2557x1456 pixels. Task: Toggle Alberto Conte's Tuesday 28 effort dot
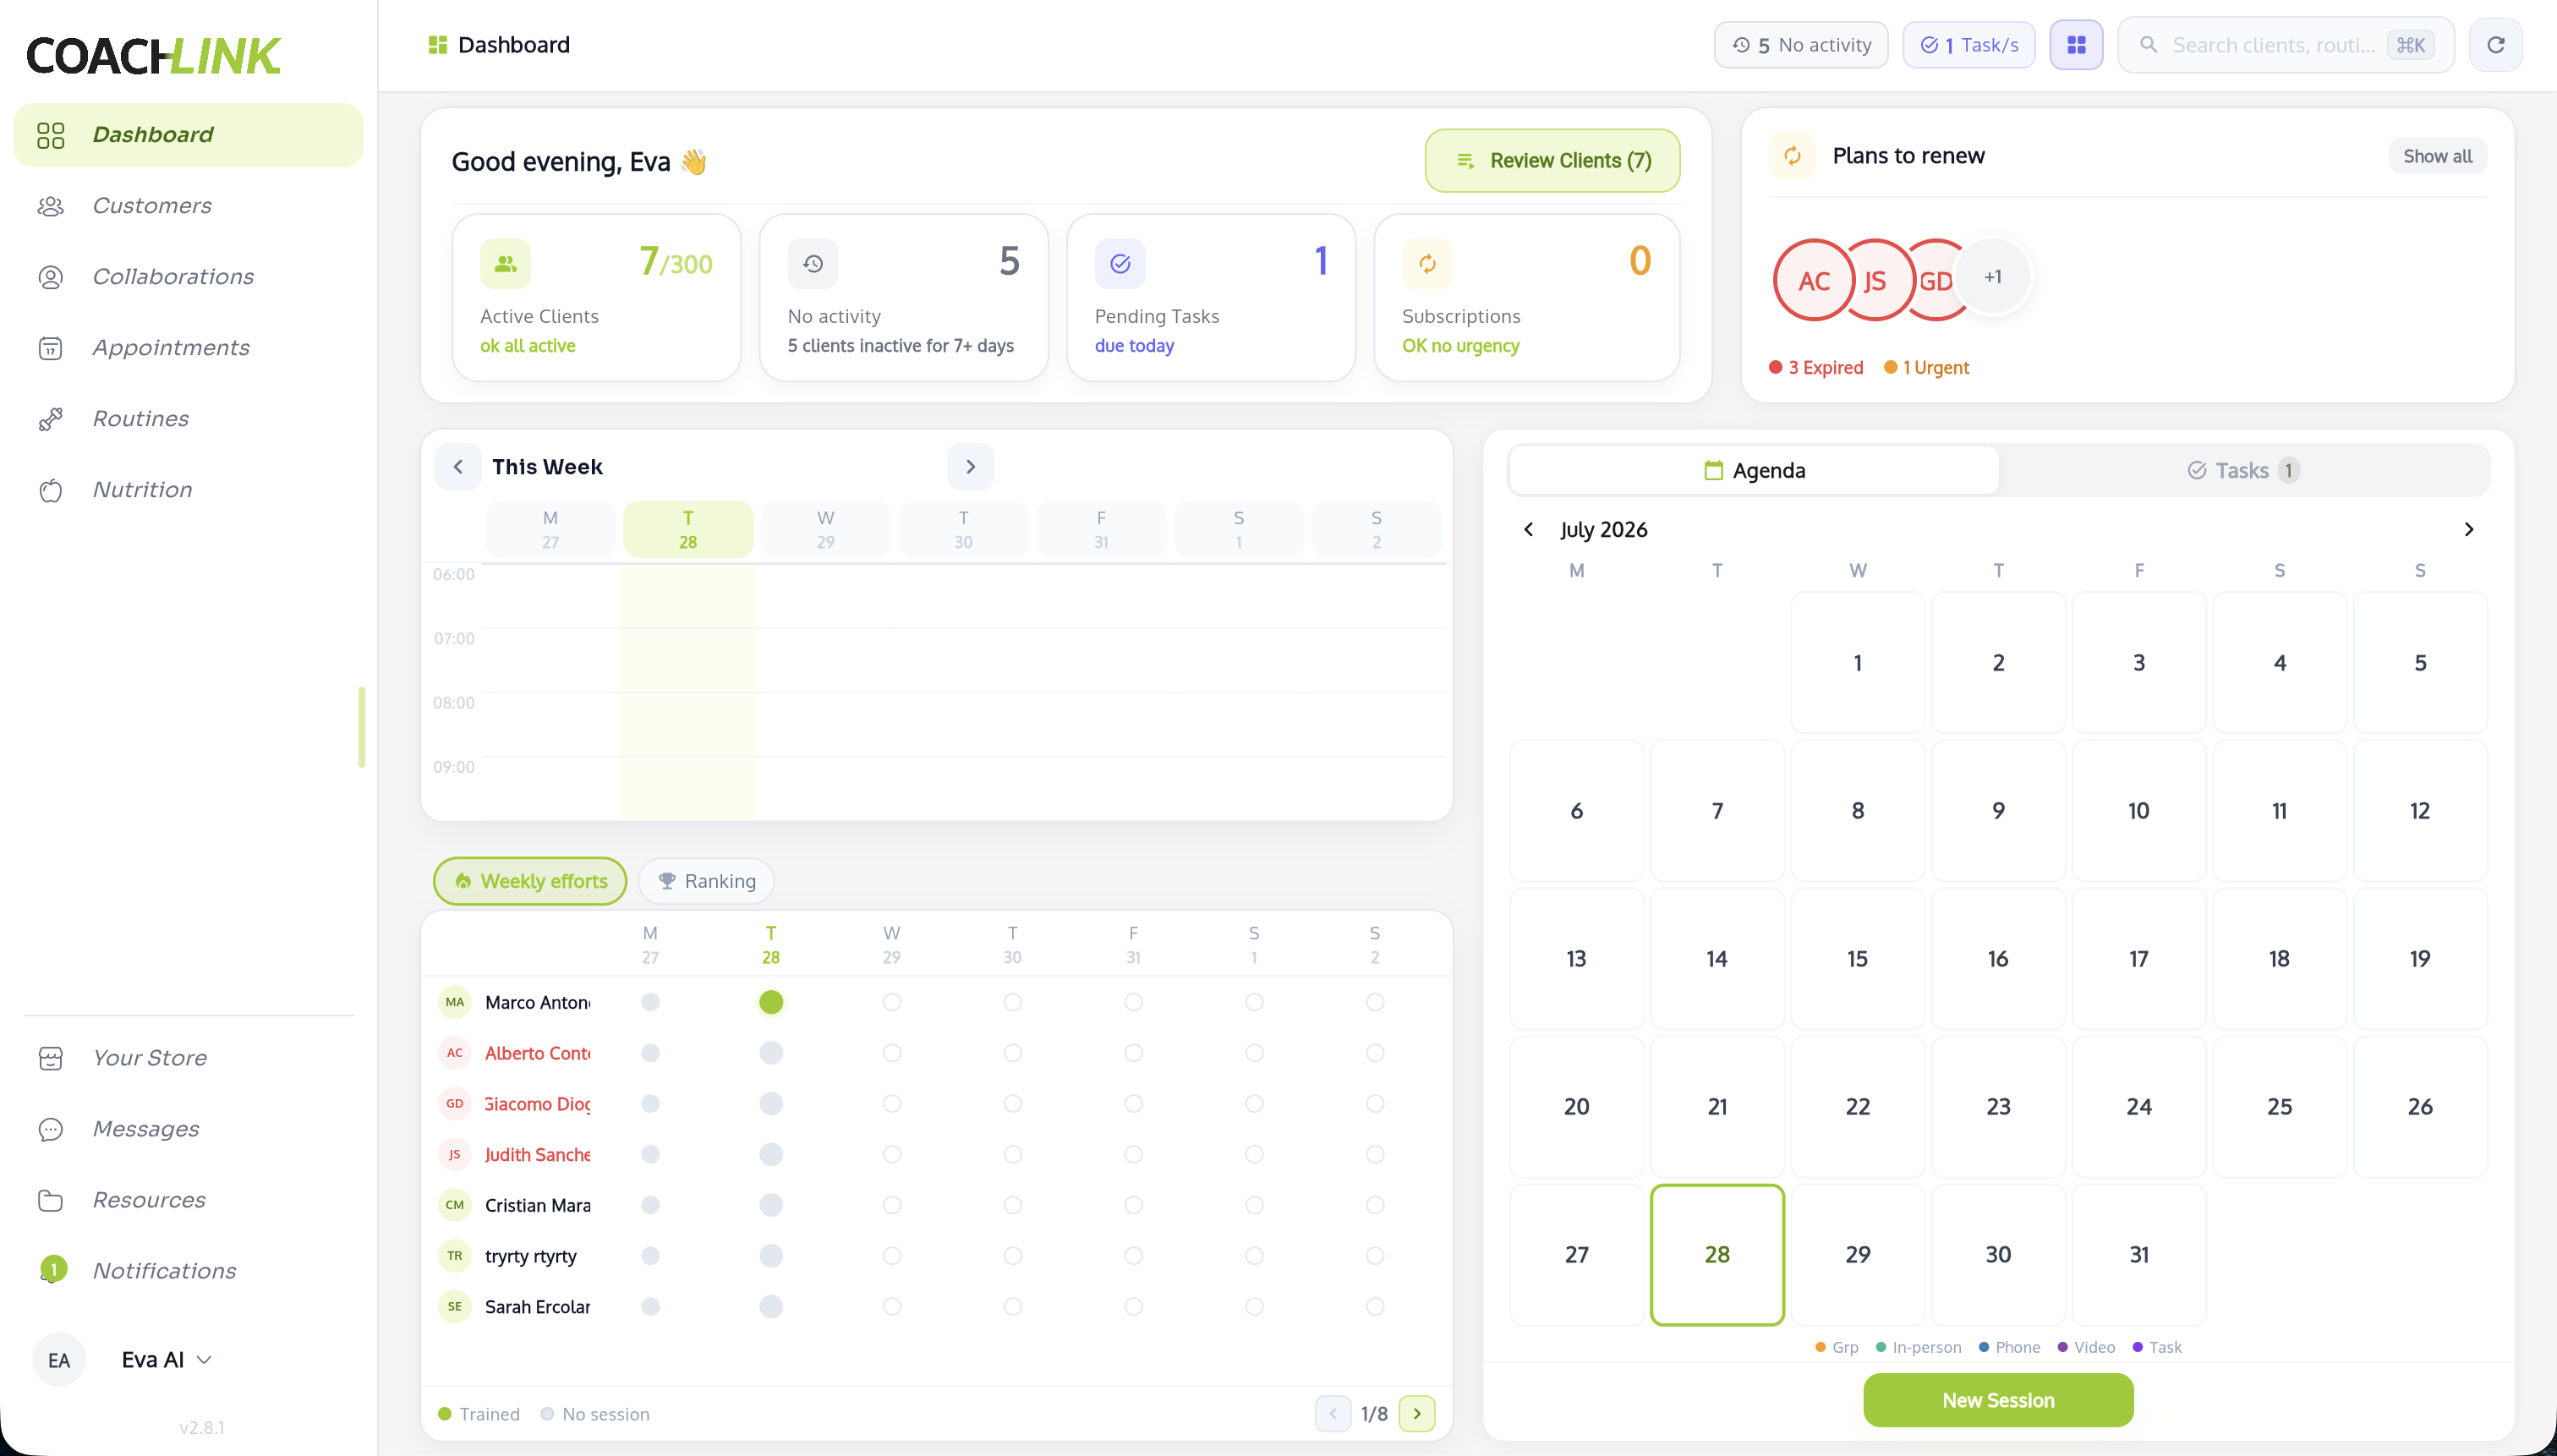tap(771, 1053)
